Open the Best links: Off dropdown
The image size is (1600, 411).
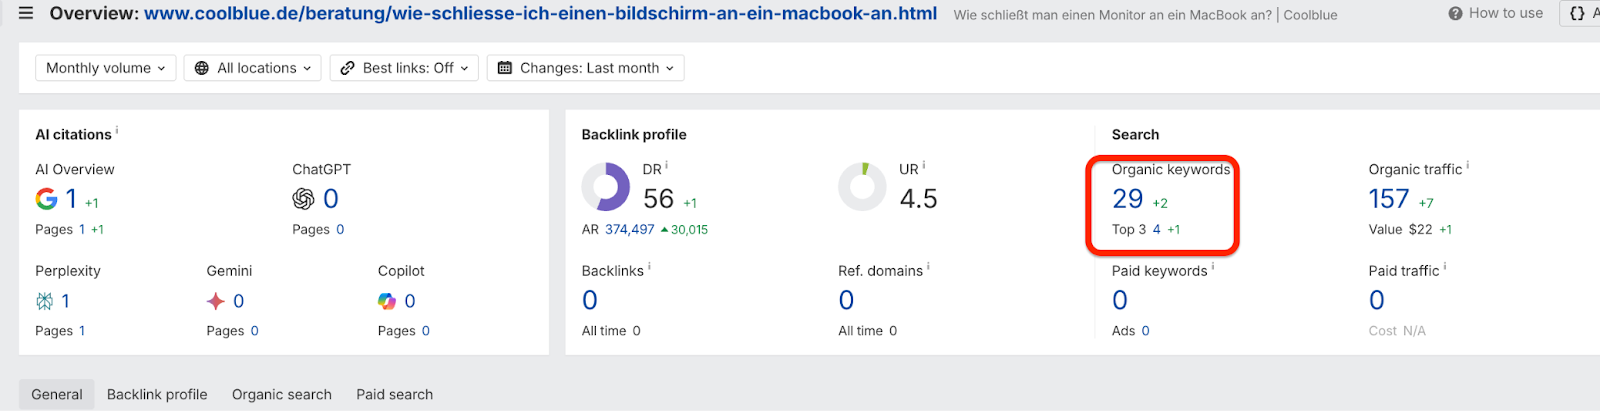point(405,68)
